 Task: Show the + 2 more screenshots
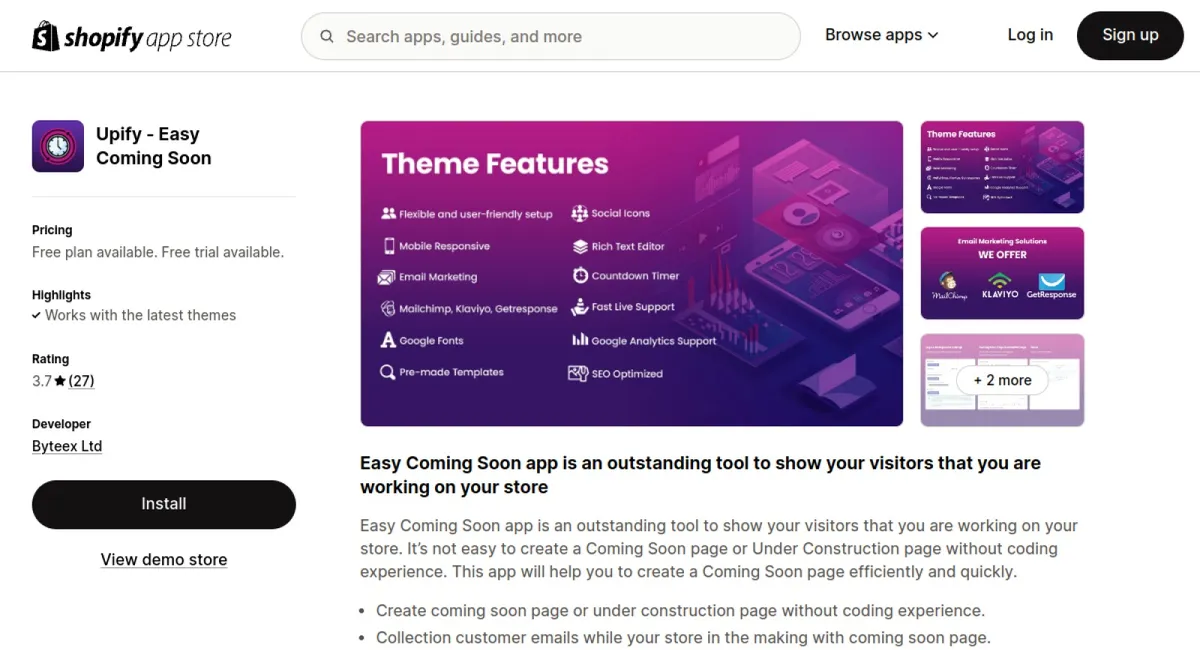pos(1002,380)
